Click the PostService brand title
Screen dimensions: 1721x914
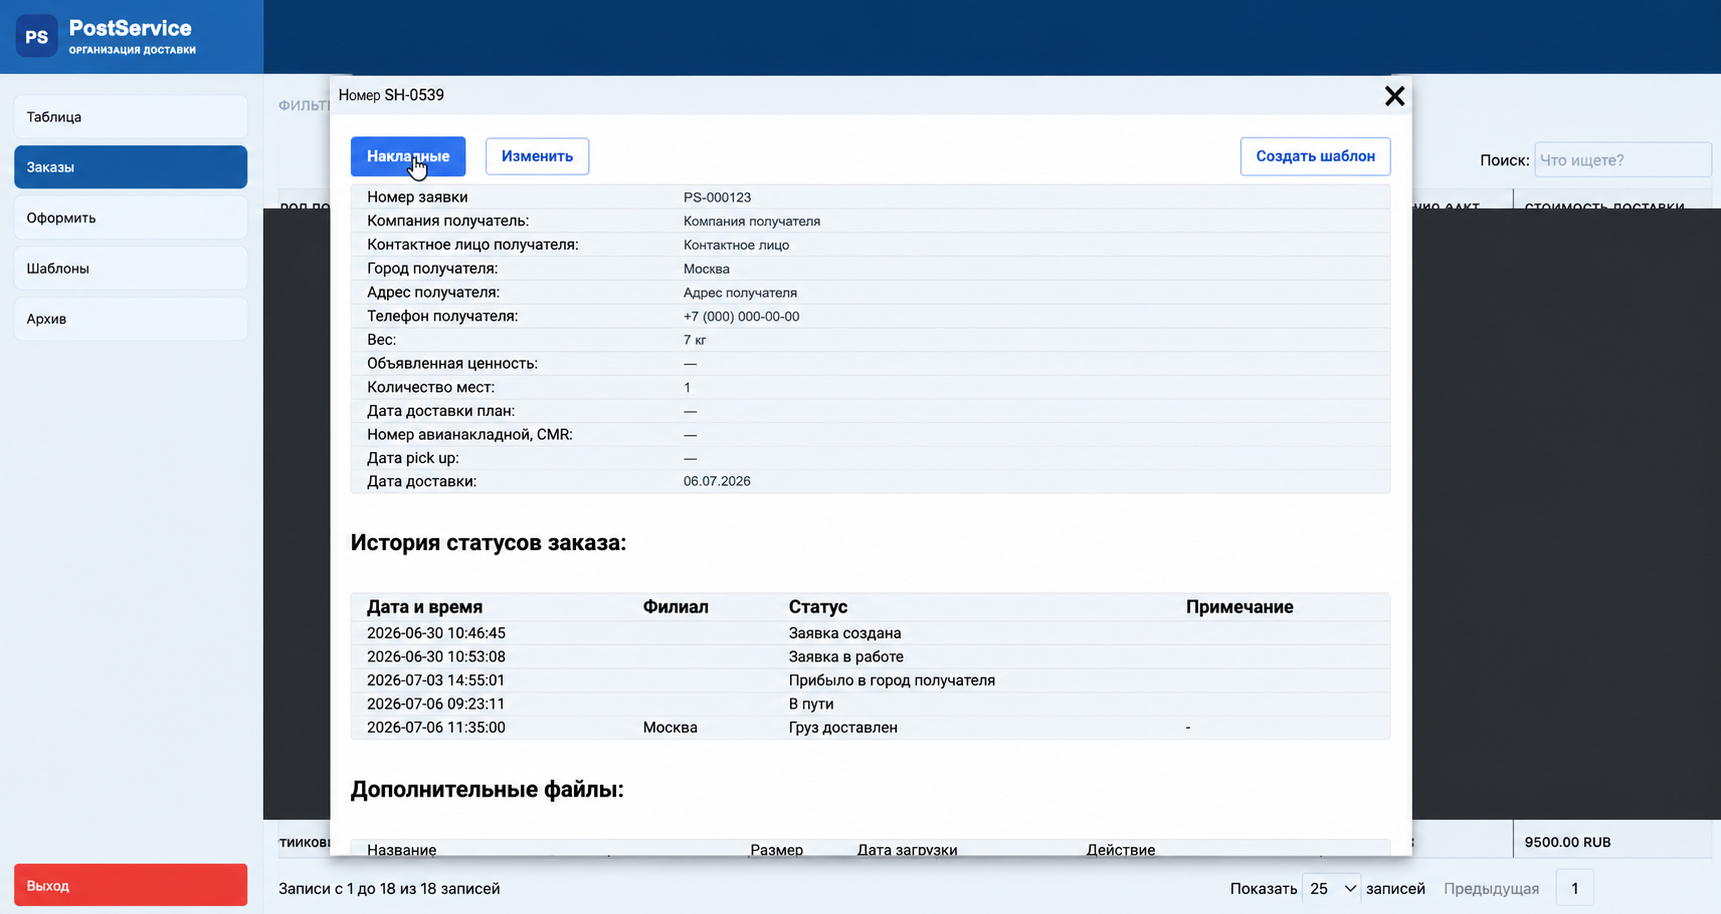point(130,28)
